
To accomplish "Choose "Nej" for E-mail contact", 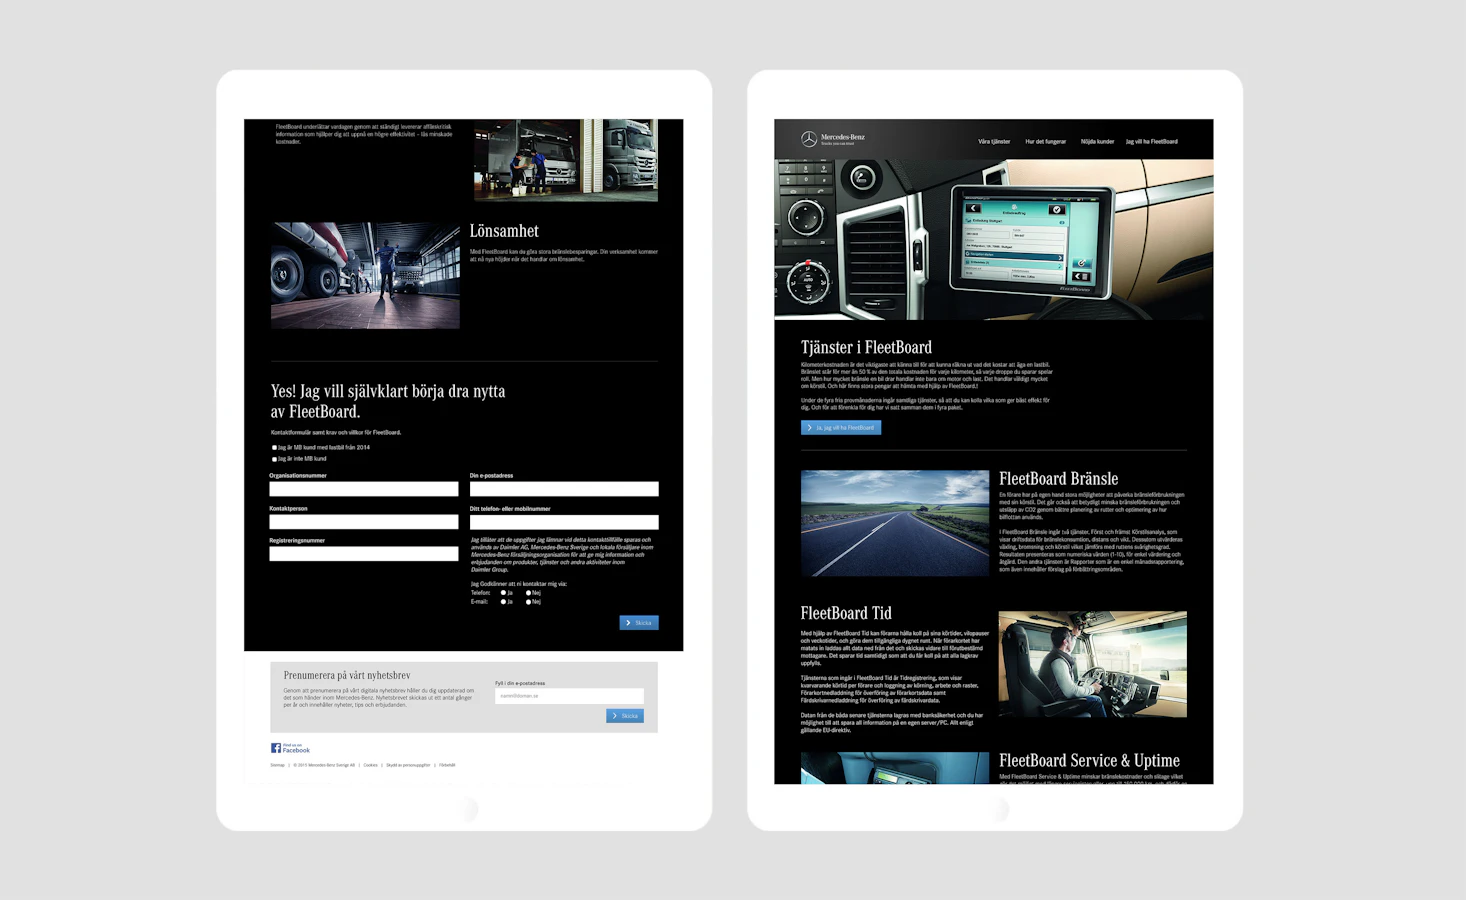I will [528, 602].
